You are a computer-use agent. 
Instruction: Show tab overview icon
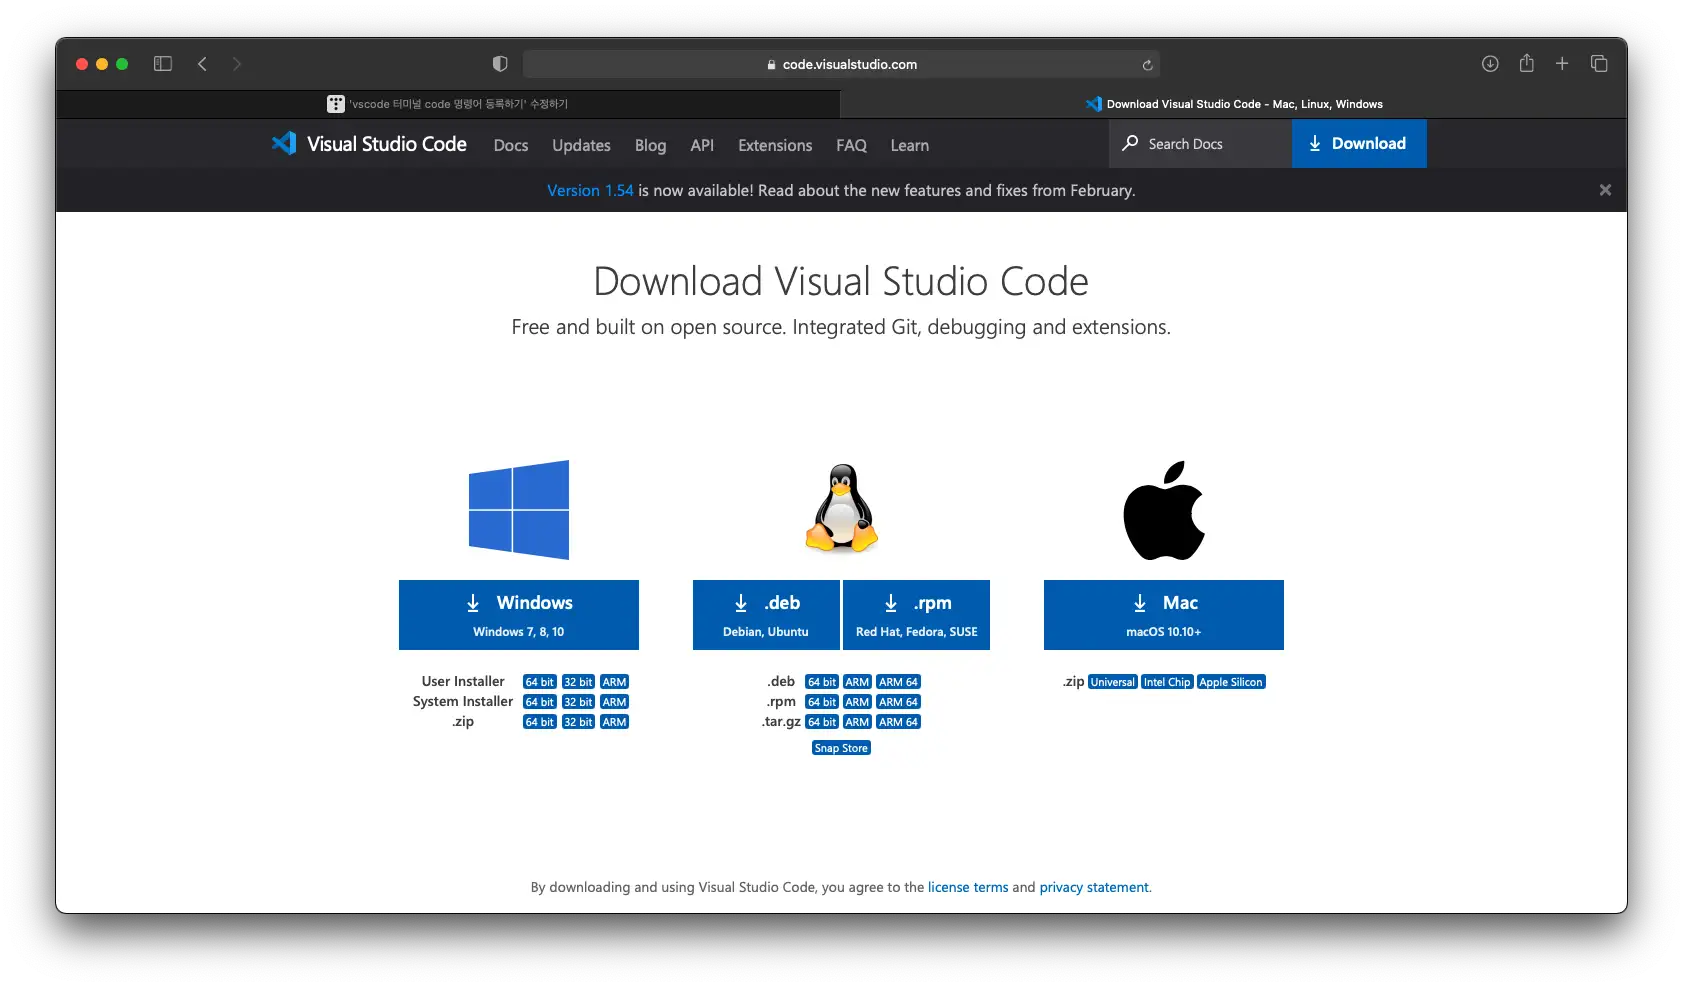[x=1599, y=64]
